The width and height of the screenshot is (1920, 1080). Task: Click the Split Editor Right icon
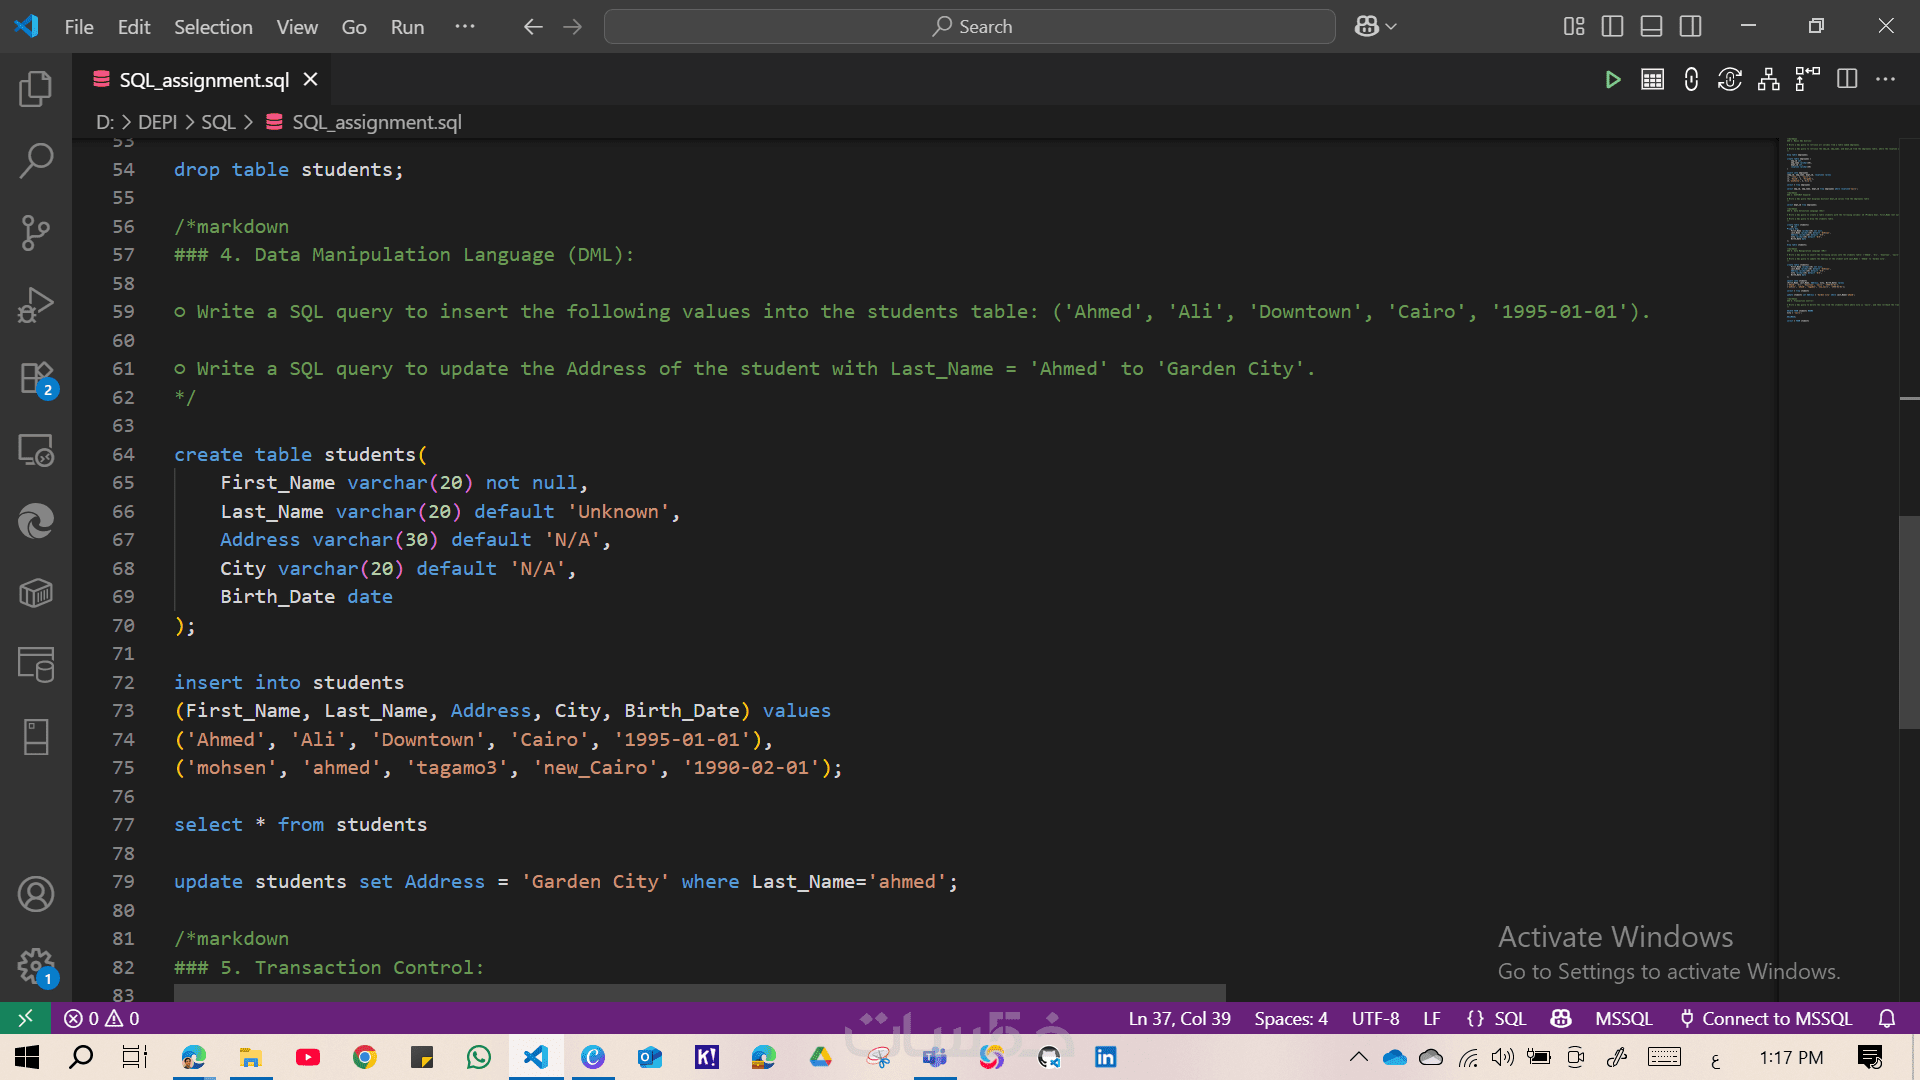(x=1847, y=80)
